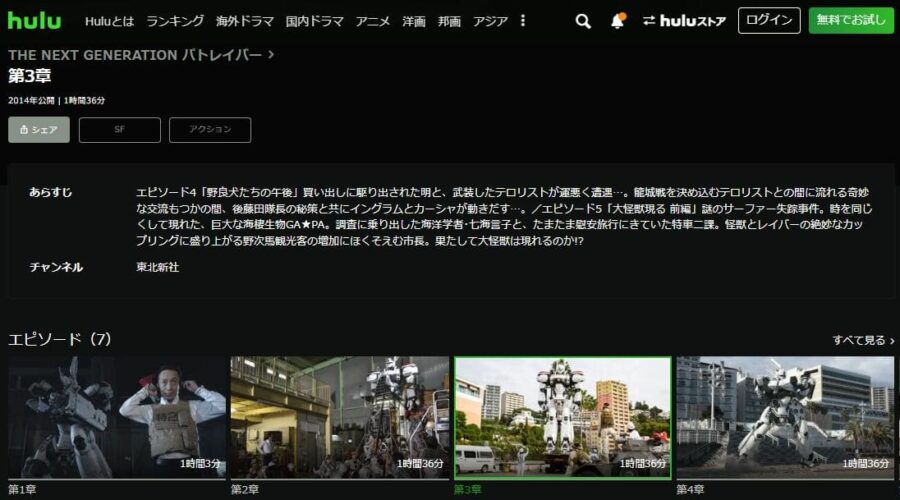
Task: Click the 第4章 title under thumbnail
Action: coord(690,490)
